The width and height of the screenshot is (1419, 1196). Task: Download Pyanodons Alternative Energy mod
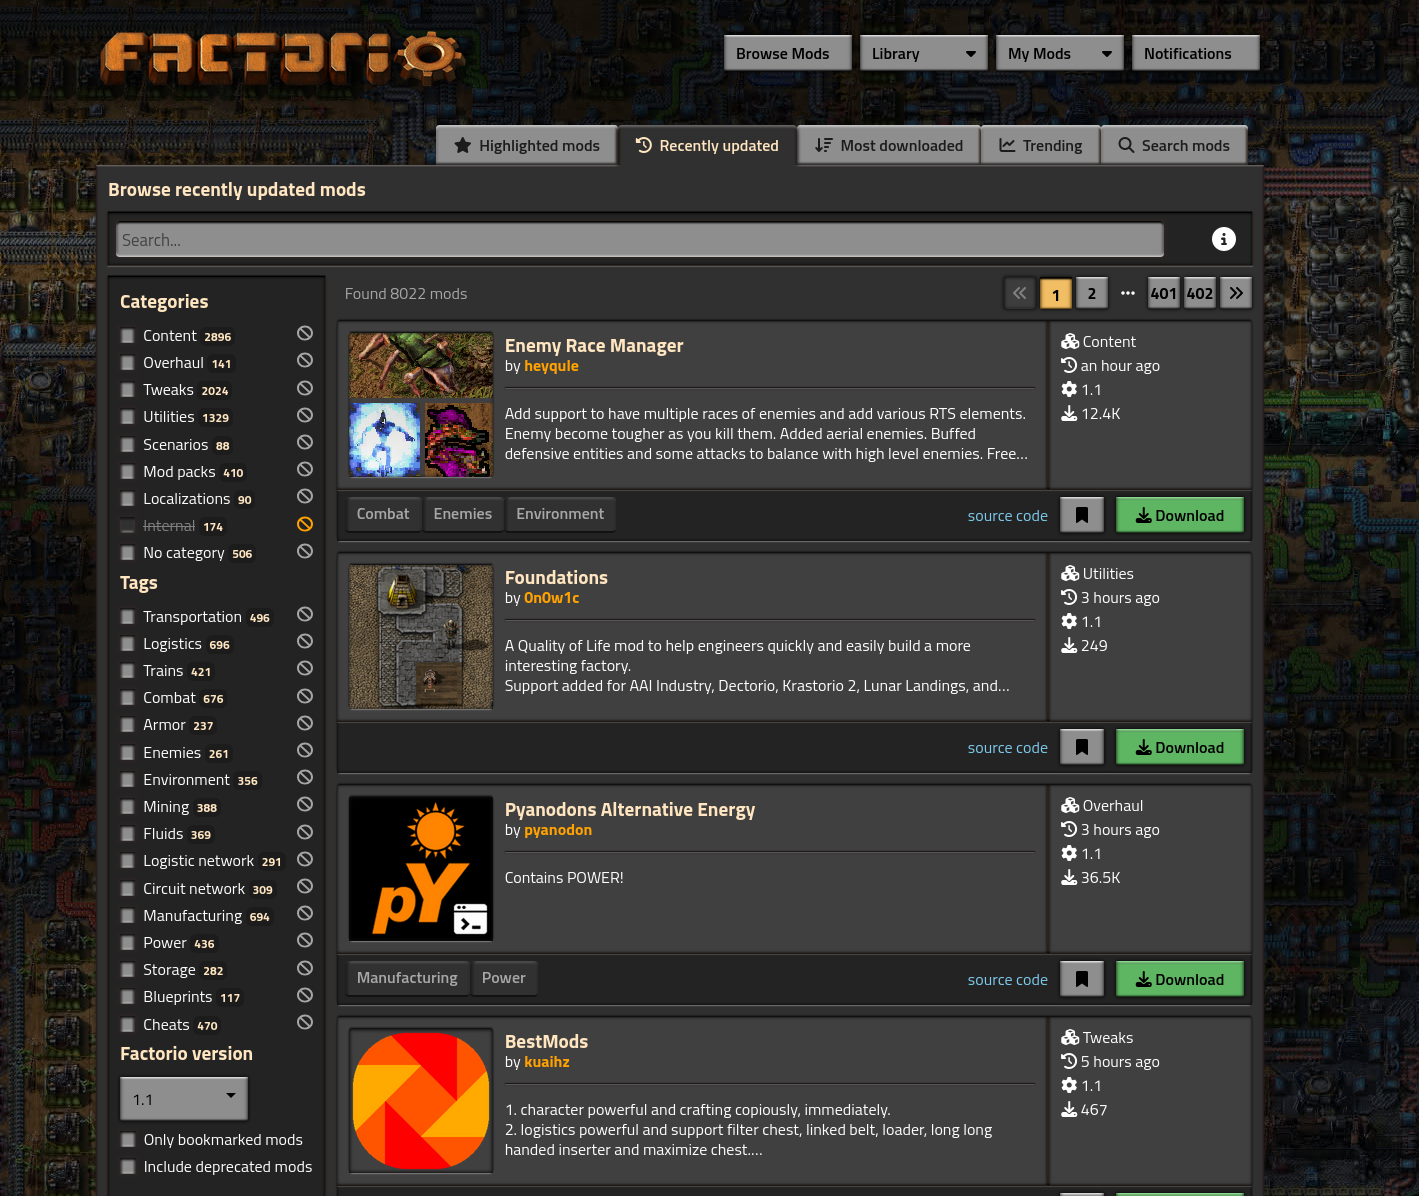tap(1180, 979)
